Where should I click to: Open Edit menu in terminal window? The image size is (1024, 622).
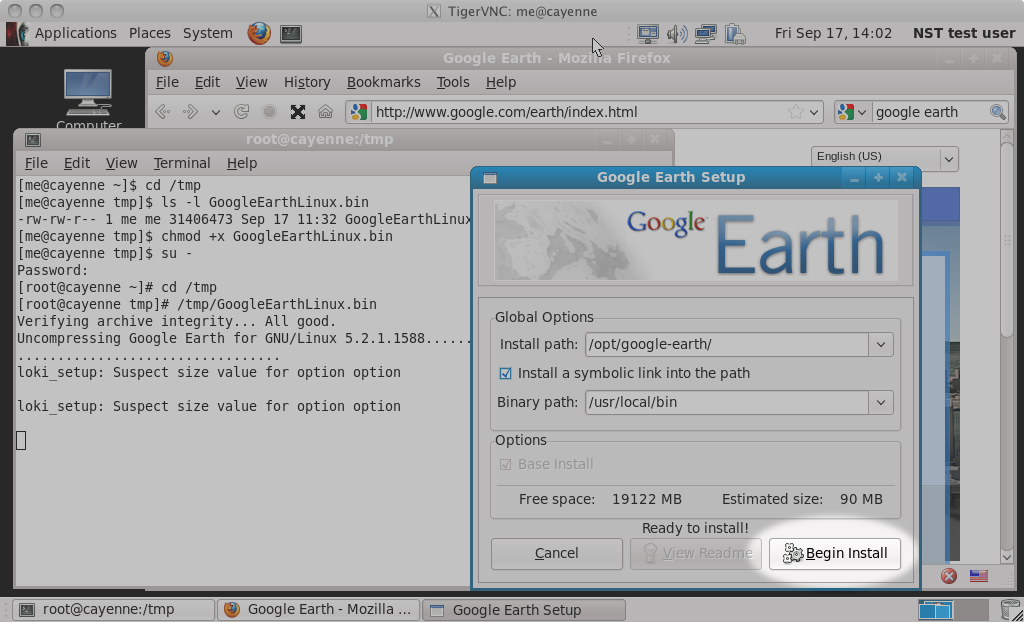pyautogui.click(x=76, y=163)
